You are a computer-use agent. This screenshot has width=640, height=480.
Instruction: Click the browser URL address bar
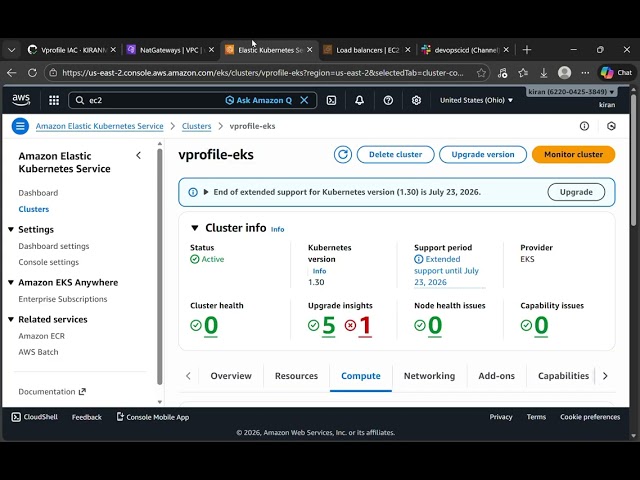pyautogui.click(x=262, y=73)
